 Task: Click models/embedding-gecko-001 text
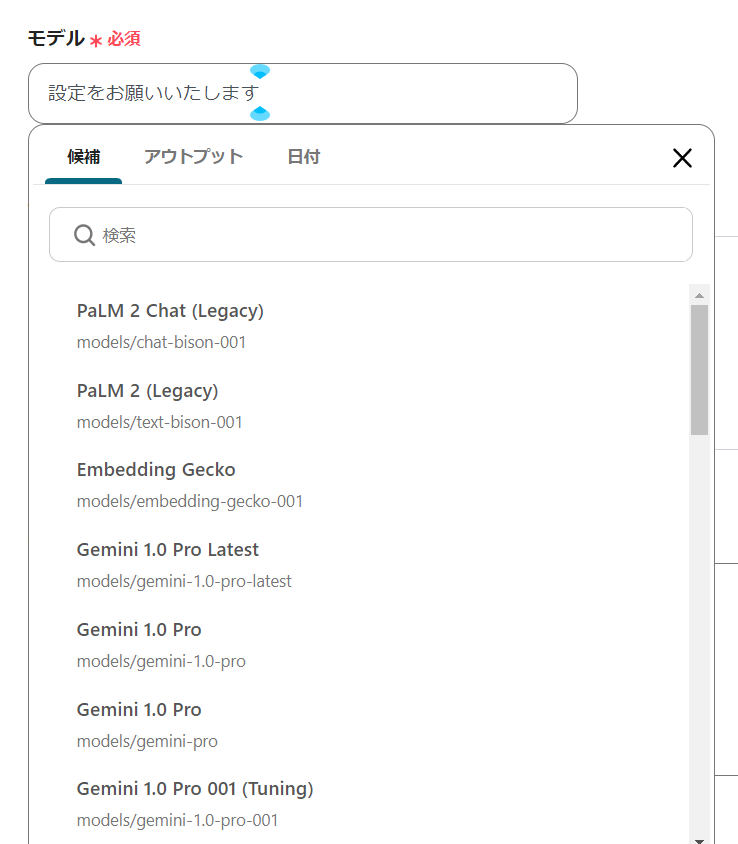coord(190,502)
